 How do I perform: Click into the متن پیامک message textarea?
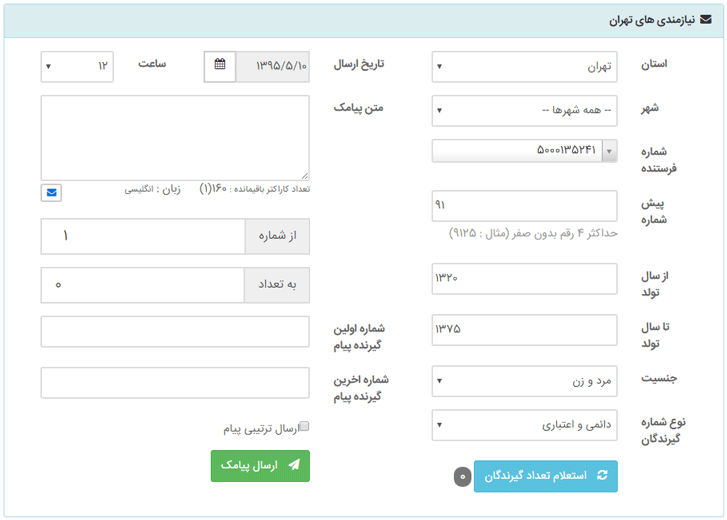(175, 138)
